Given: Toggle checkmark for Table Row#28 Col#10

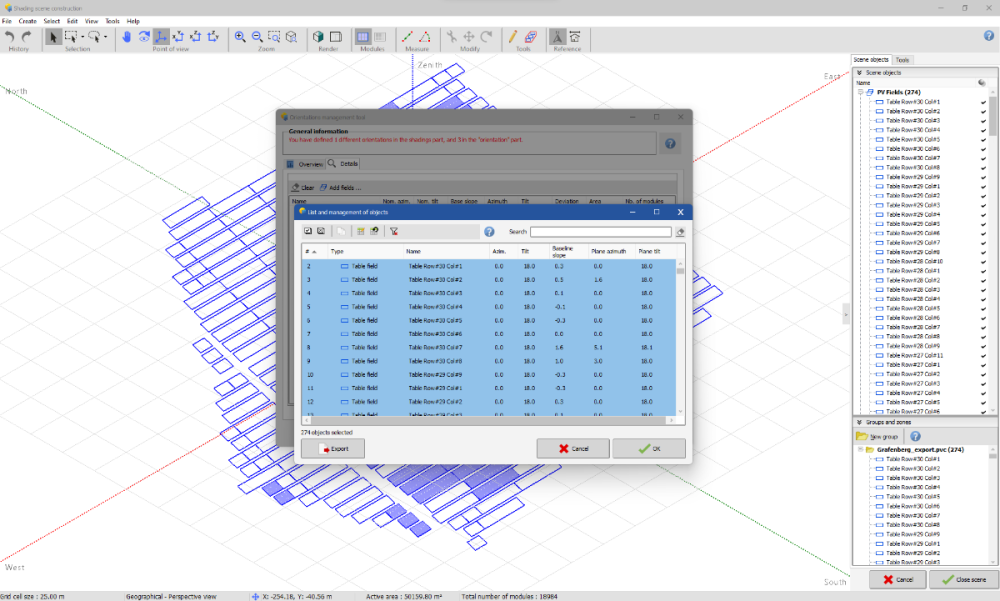Looking at the screenshot, I should tap(983, 261).
